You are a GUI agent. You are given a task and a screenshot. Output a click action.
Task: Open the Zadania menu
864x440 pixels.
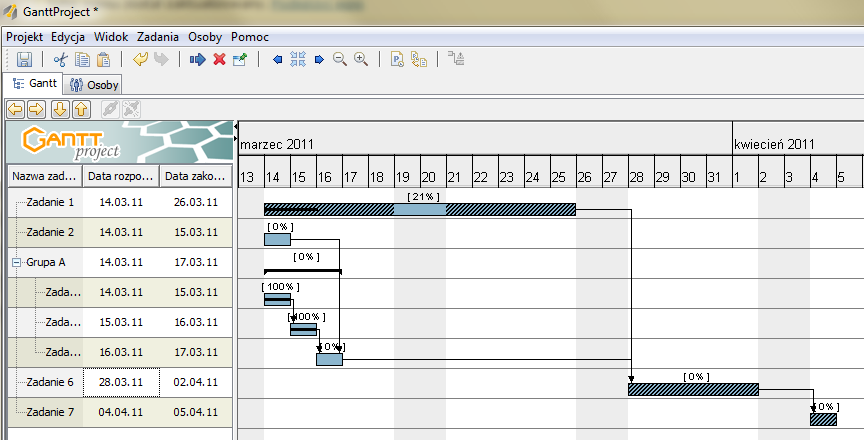pos(158,36)
